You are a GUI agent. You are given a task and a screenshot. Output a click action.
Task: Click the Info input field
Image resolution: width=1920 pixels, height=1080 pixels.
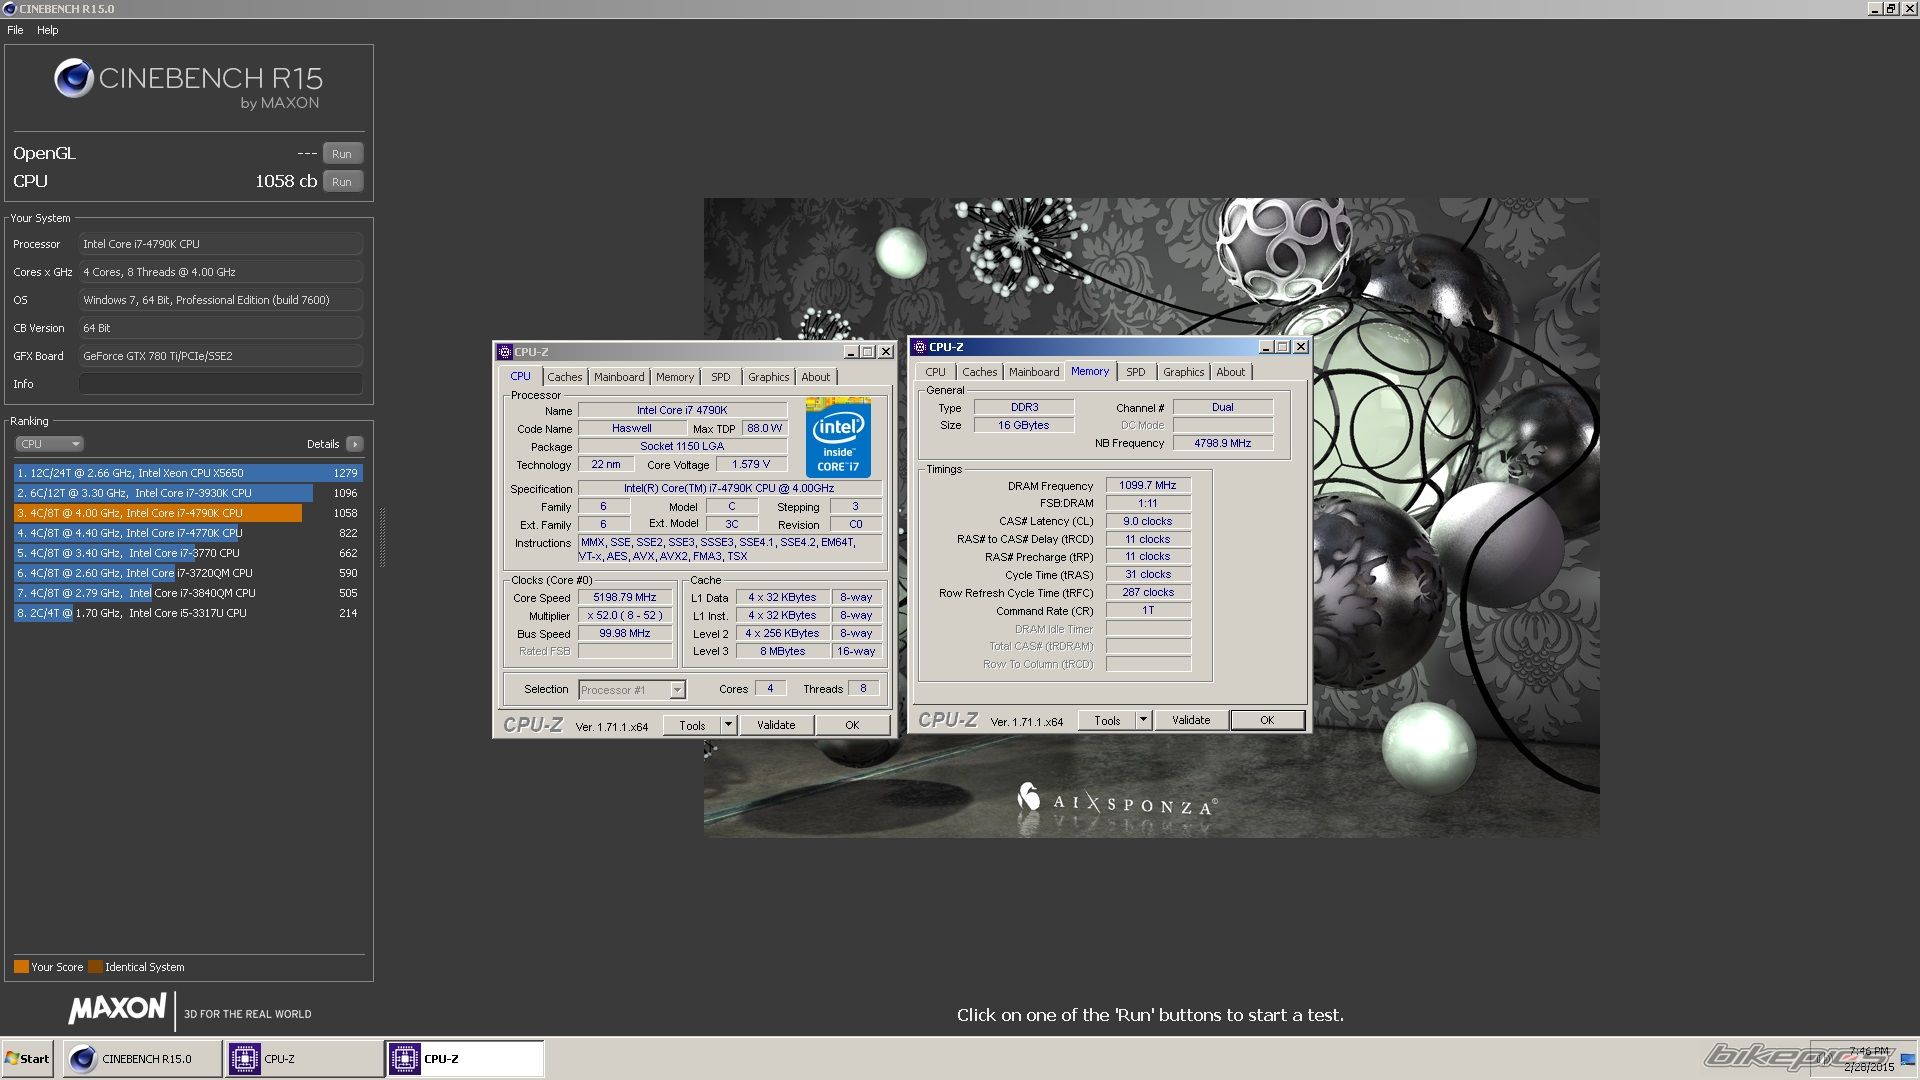click(x=221, y=384)
